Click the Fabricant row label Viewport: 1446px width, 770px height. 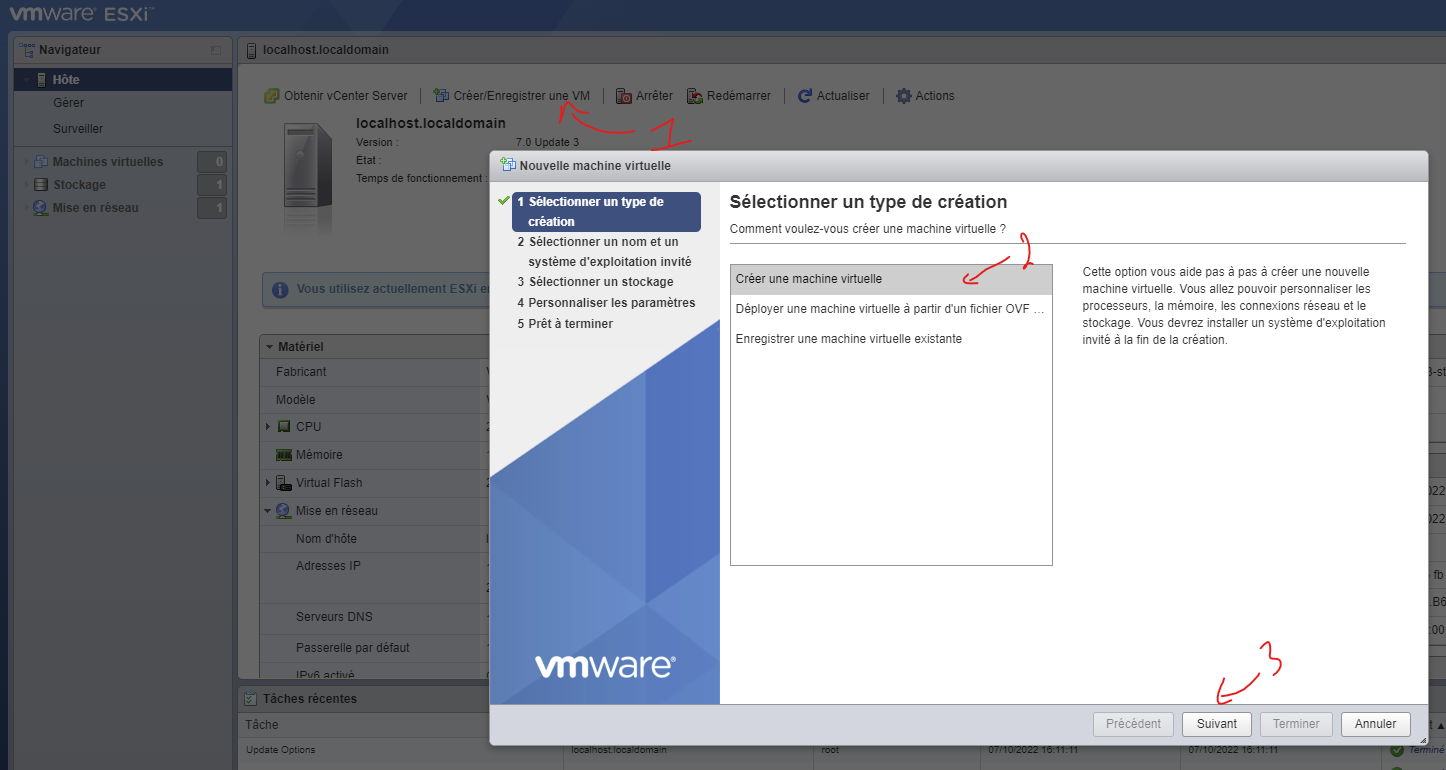coord(301,372)
